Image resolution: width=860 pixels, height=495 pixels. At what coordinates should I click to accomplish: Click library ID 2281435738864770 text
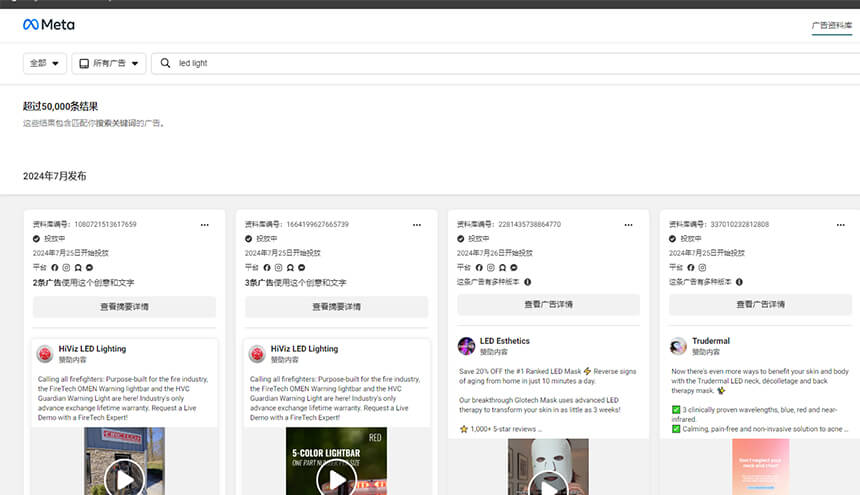(509, 224)
